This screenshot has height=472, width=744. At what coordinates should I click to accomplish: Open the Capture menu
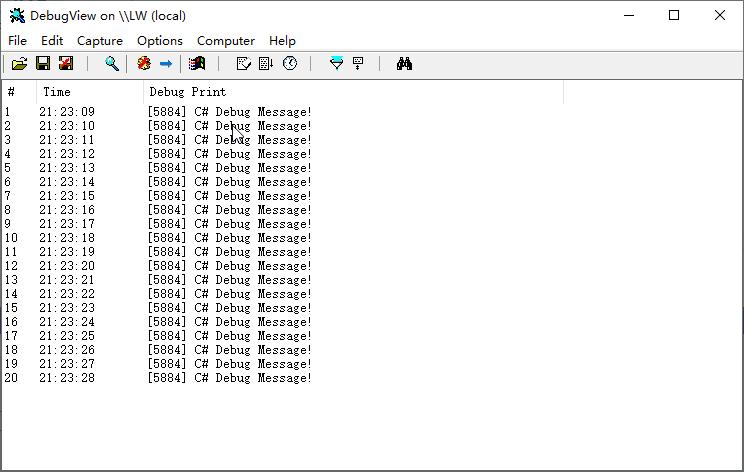coord(100,41)
